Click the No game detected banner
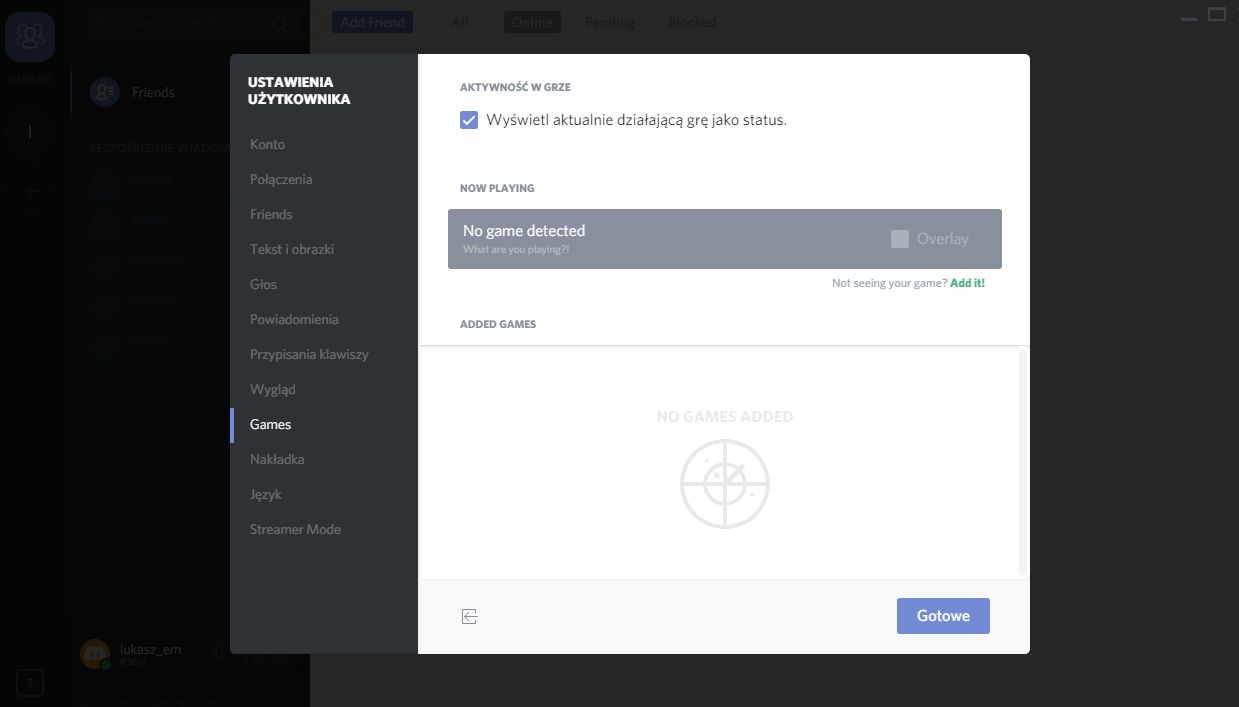This screenshot has height=707, width=1239. click(725, 239)
